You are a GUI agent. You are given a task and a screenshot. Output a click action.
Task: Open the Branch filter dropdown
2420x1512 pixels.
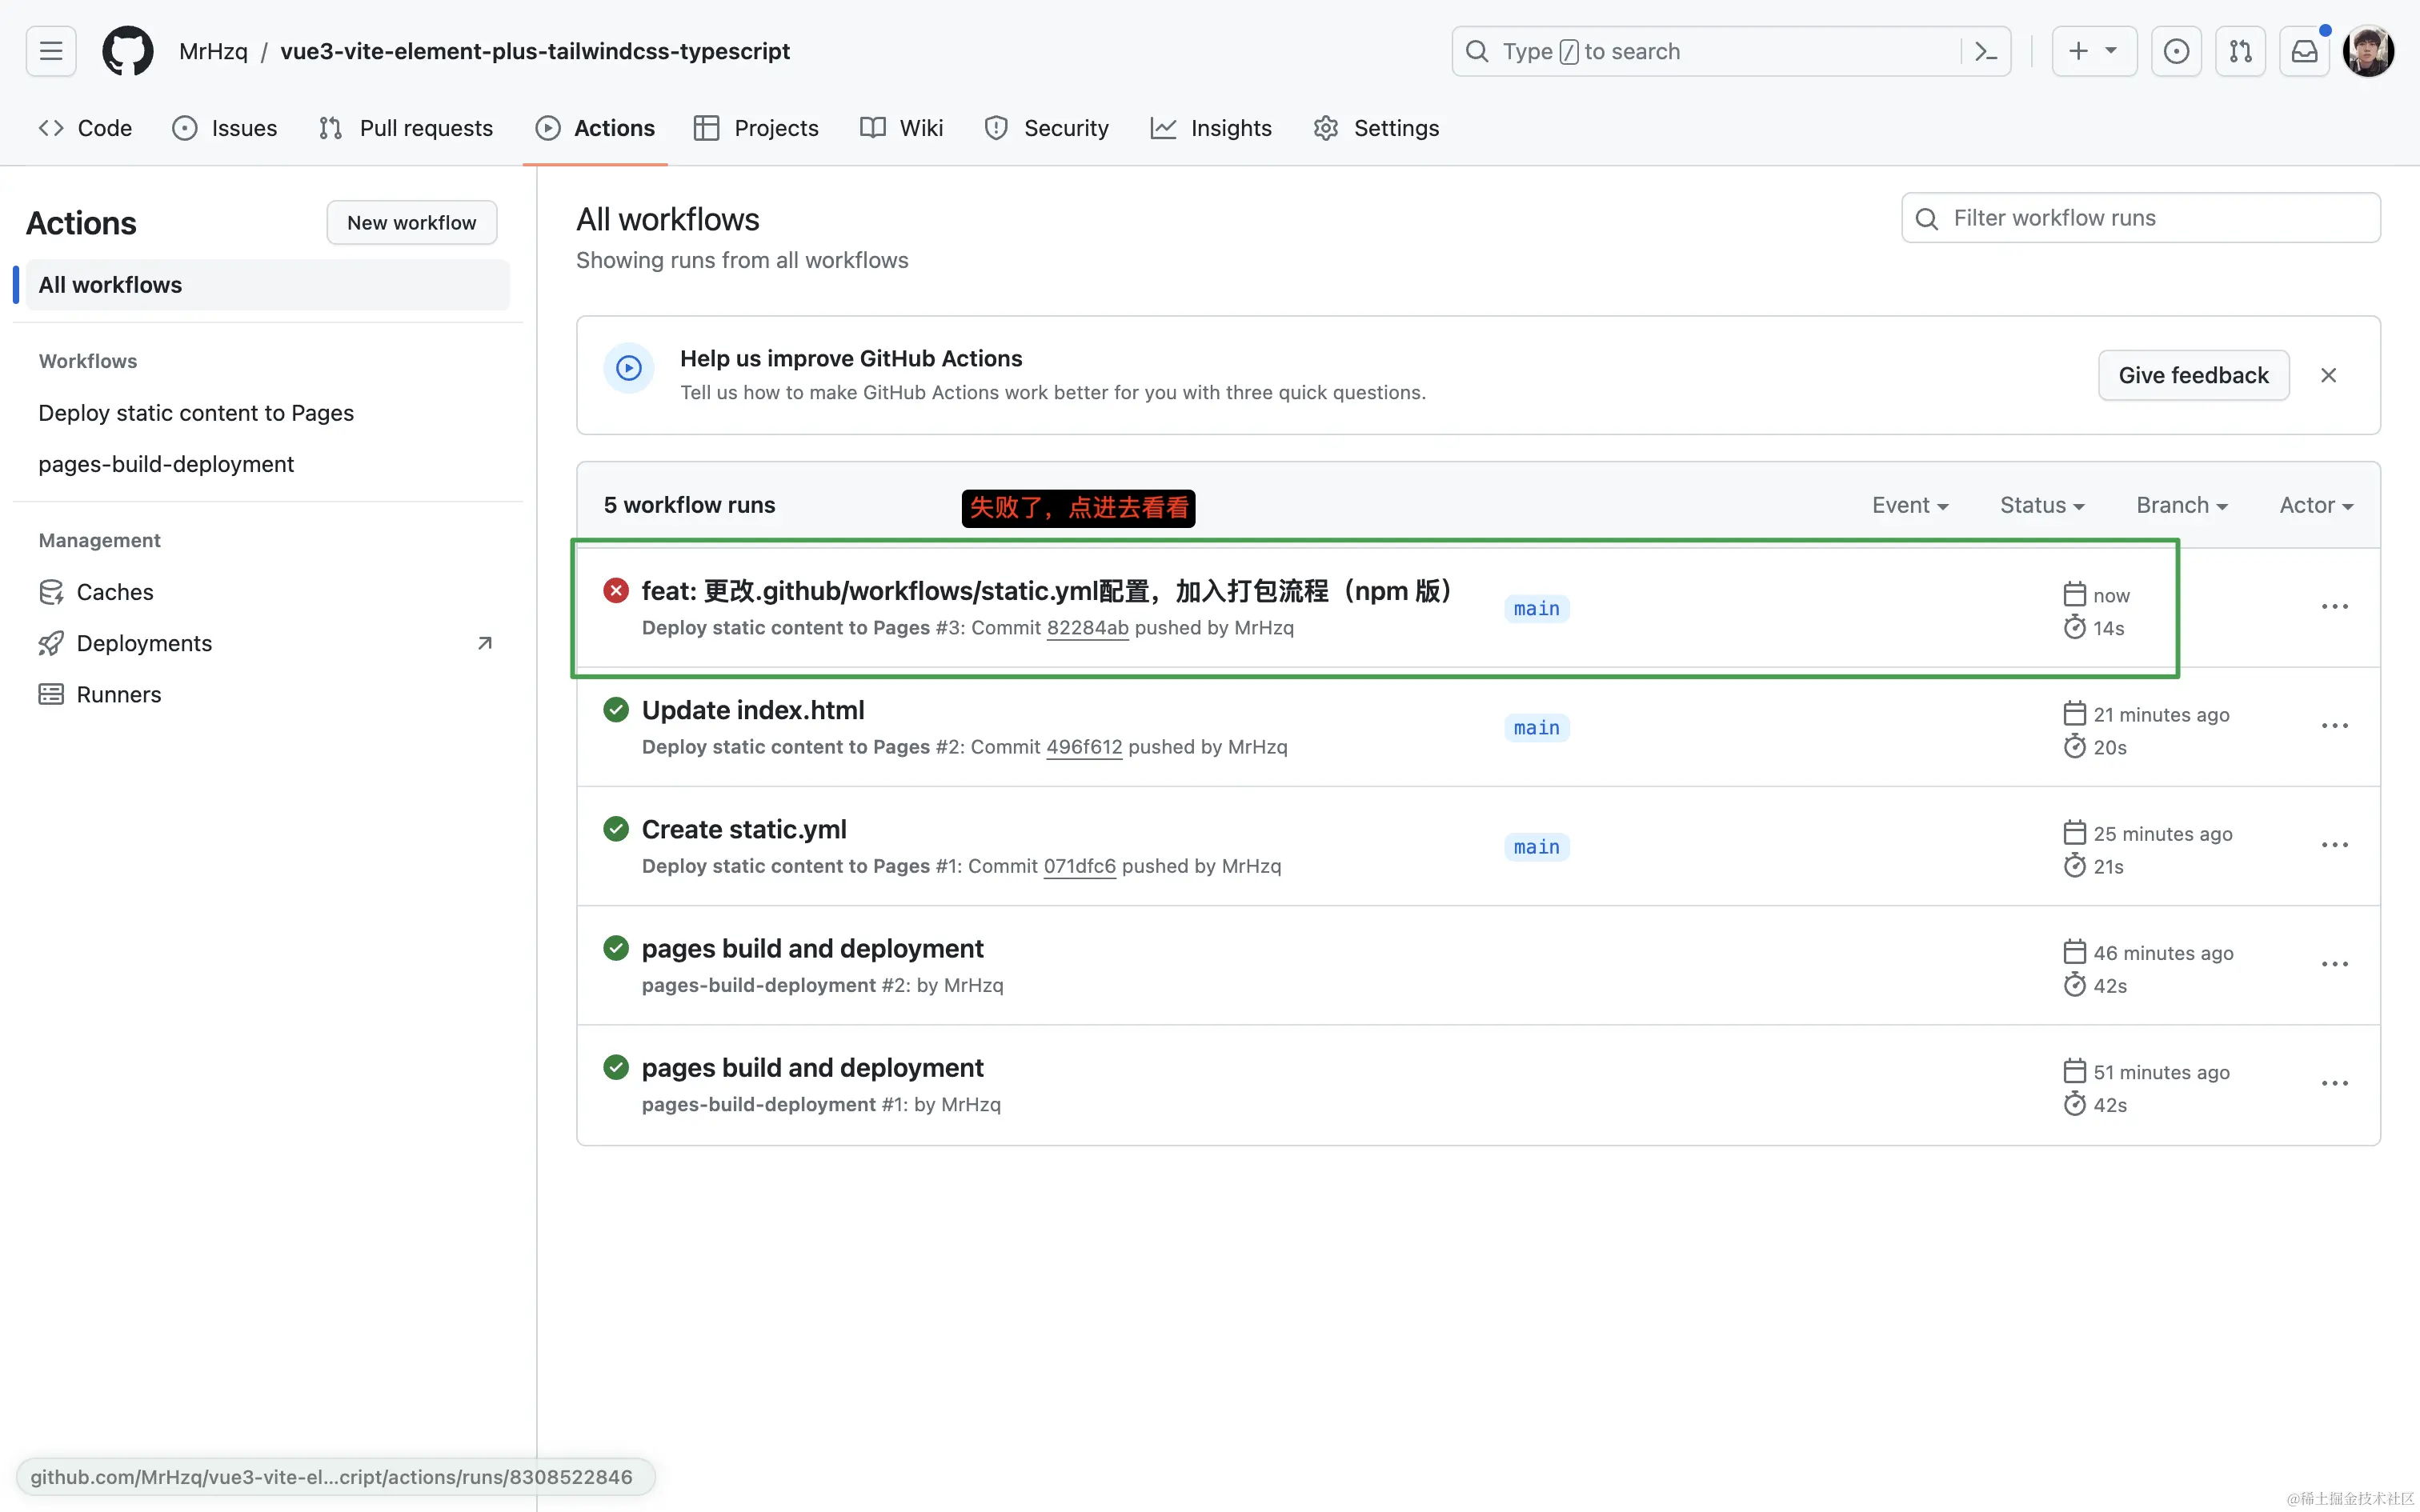(x=2181, y=505)
